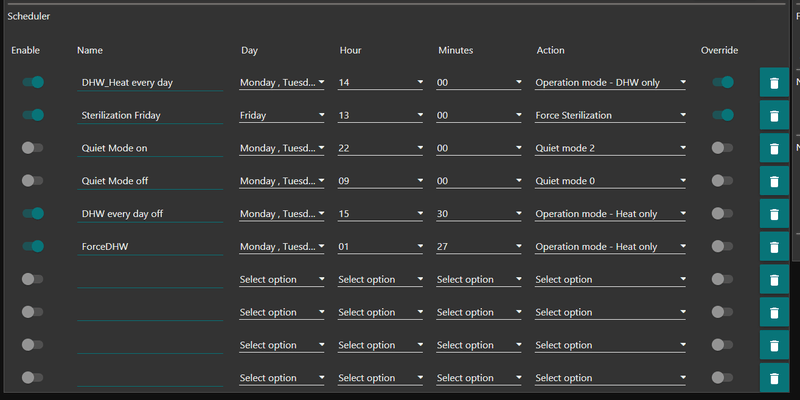Turn on Override for ForceDHW

point(723,247)
